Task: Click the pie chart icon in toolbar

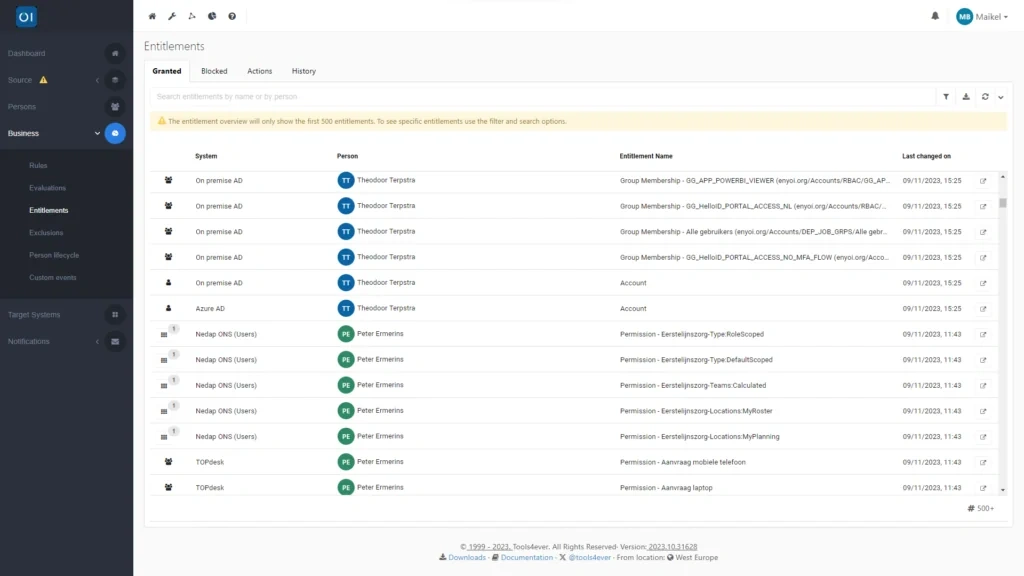Action: click(x=212, y=16)
